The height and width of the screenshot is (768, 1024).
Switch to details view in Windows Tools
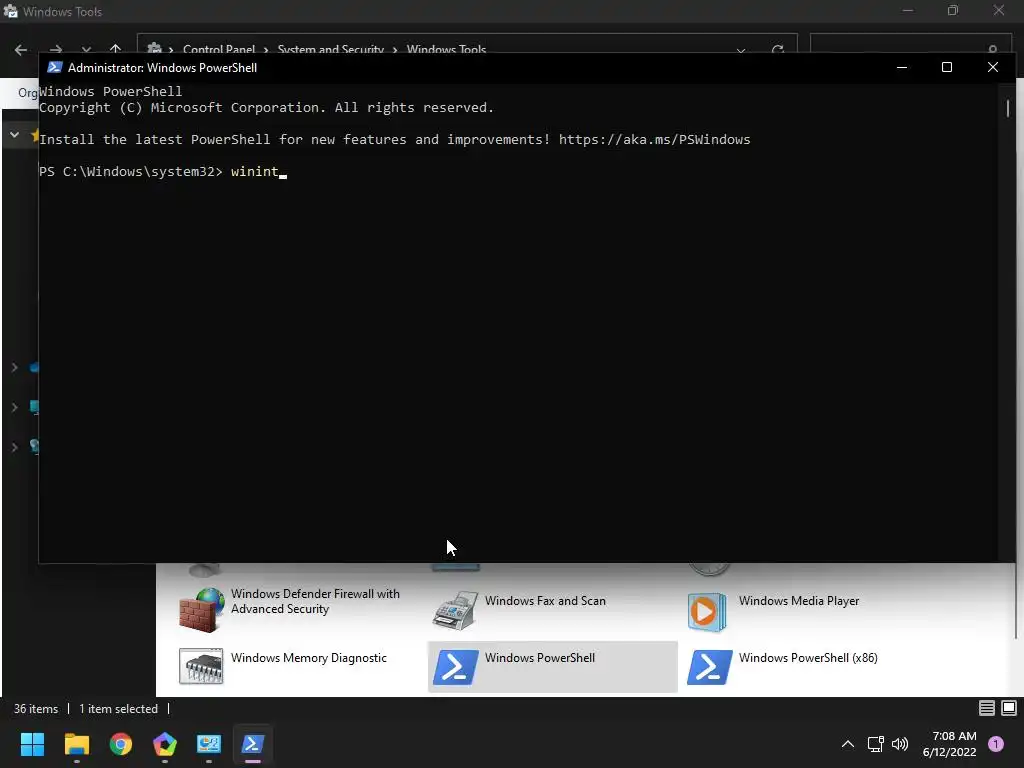pyautogui.click(x=987, y=708)
